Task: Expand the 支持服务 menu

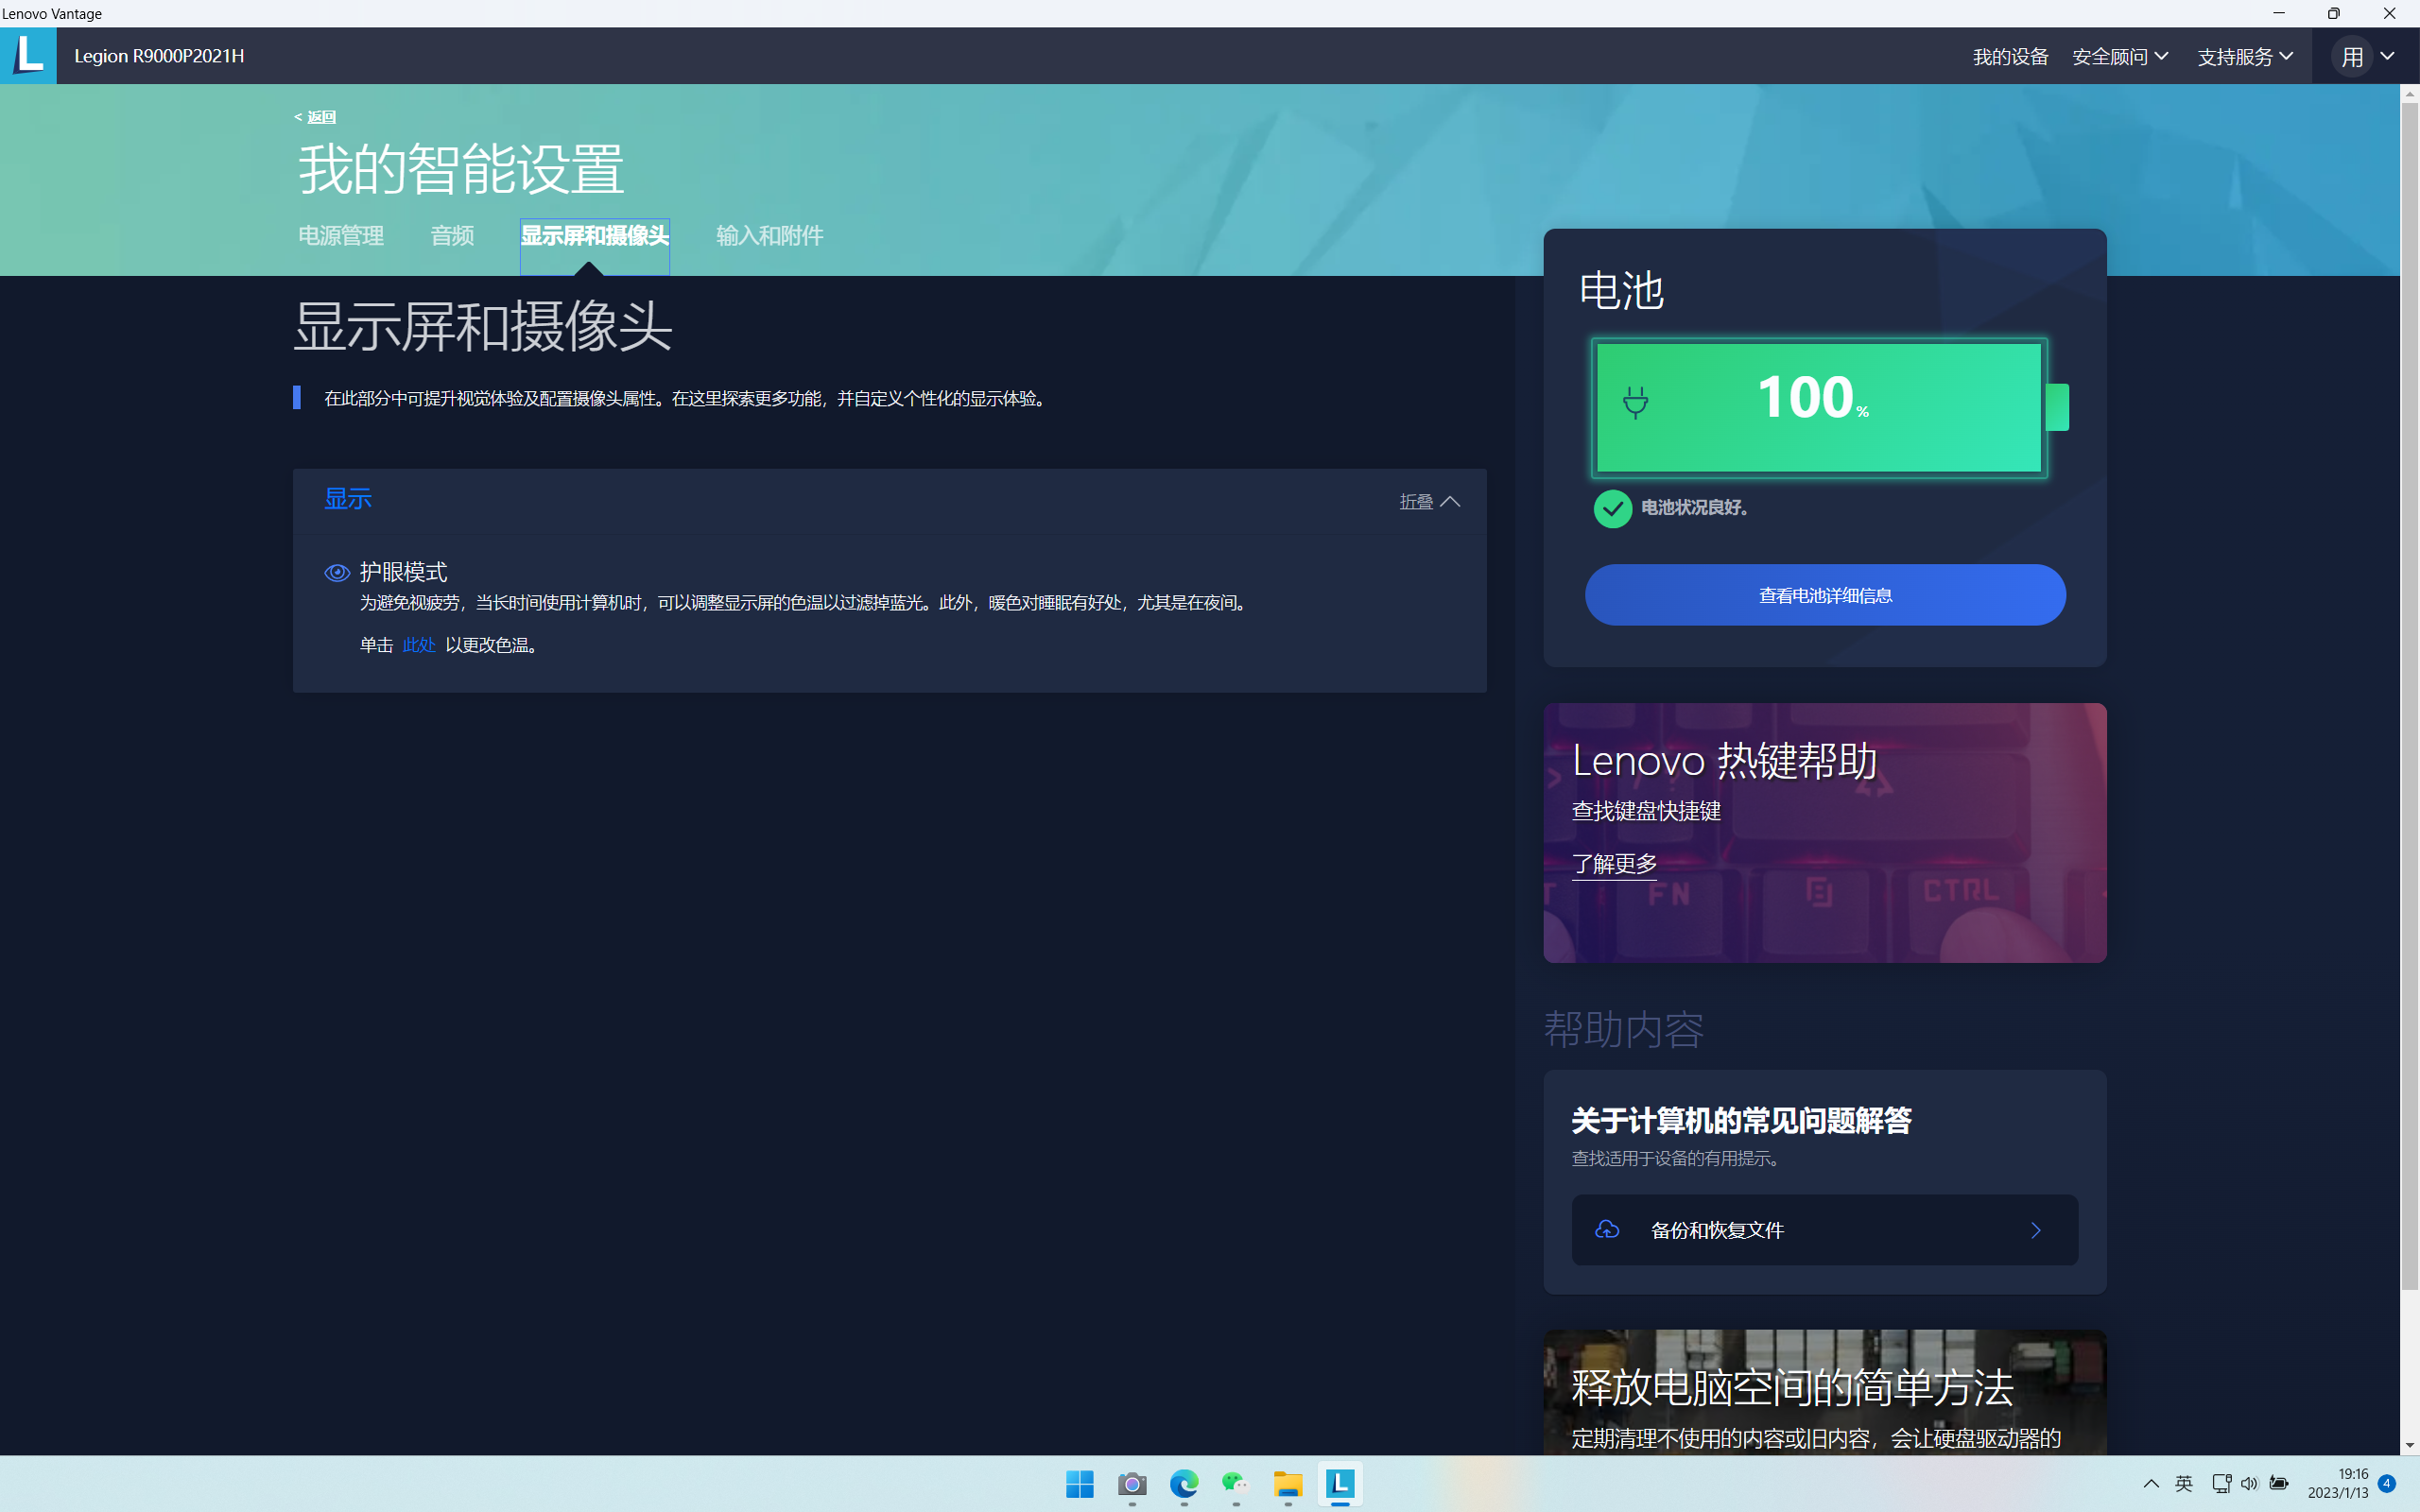Action: pos(2244,57)
